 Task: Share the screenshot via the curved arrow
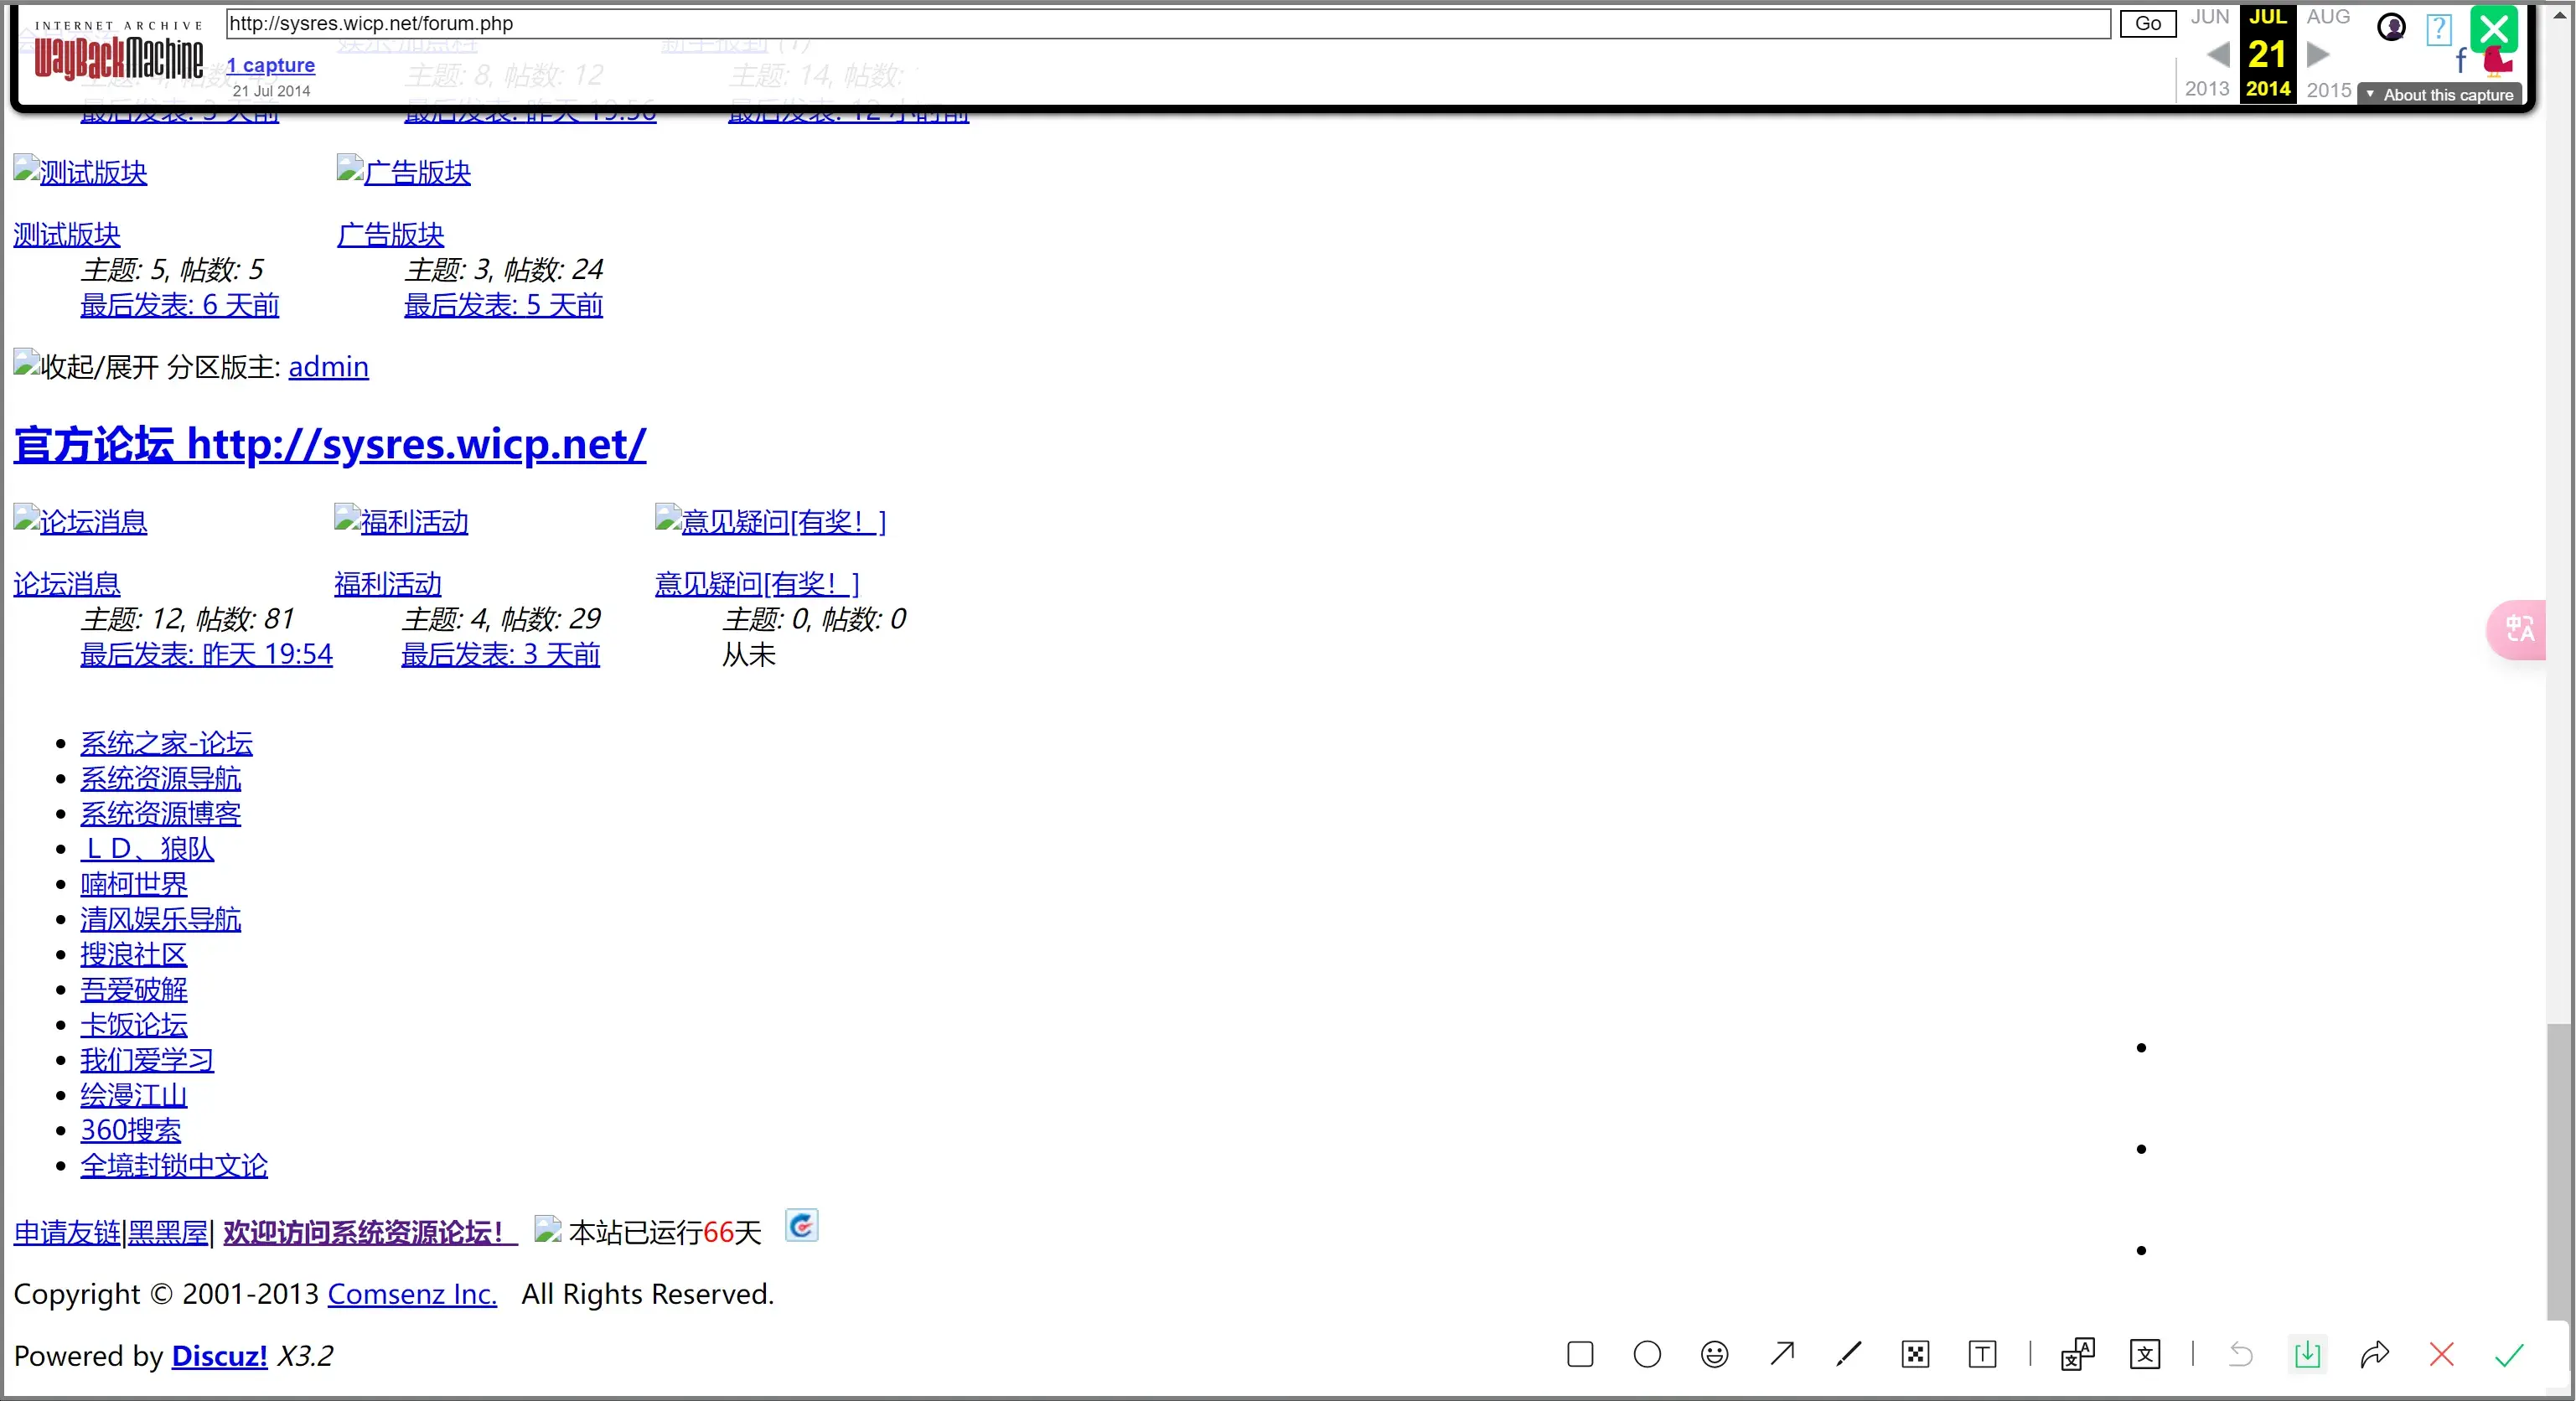(x=2374, y=1354)
